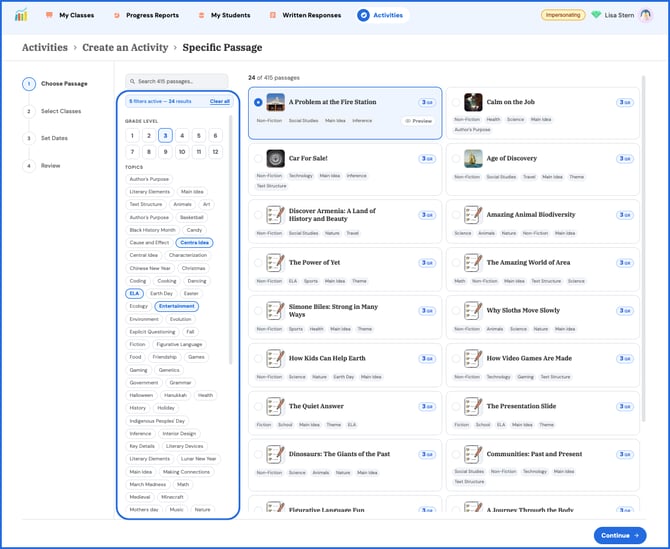
Task: Go to the Create an Activity breadcrumb
Action: 125,47
